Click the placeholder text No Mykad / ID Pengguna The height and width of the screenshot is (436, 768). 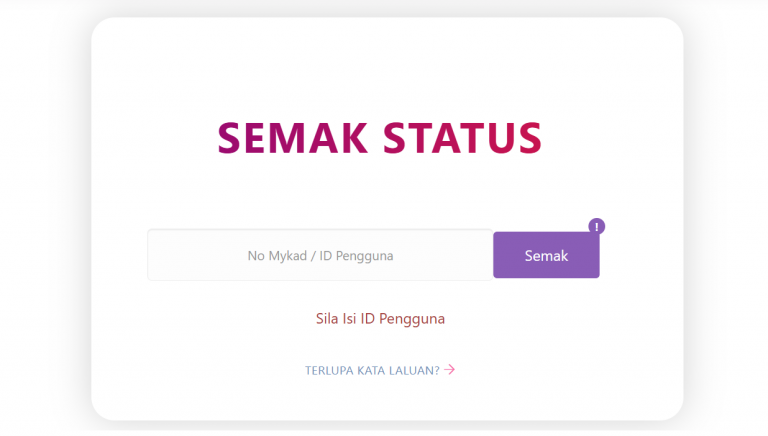pyautogui.click(x=320, y=256)
